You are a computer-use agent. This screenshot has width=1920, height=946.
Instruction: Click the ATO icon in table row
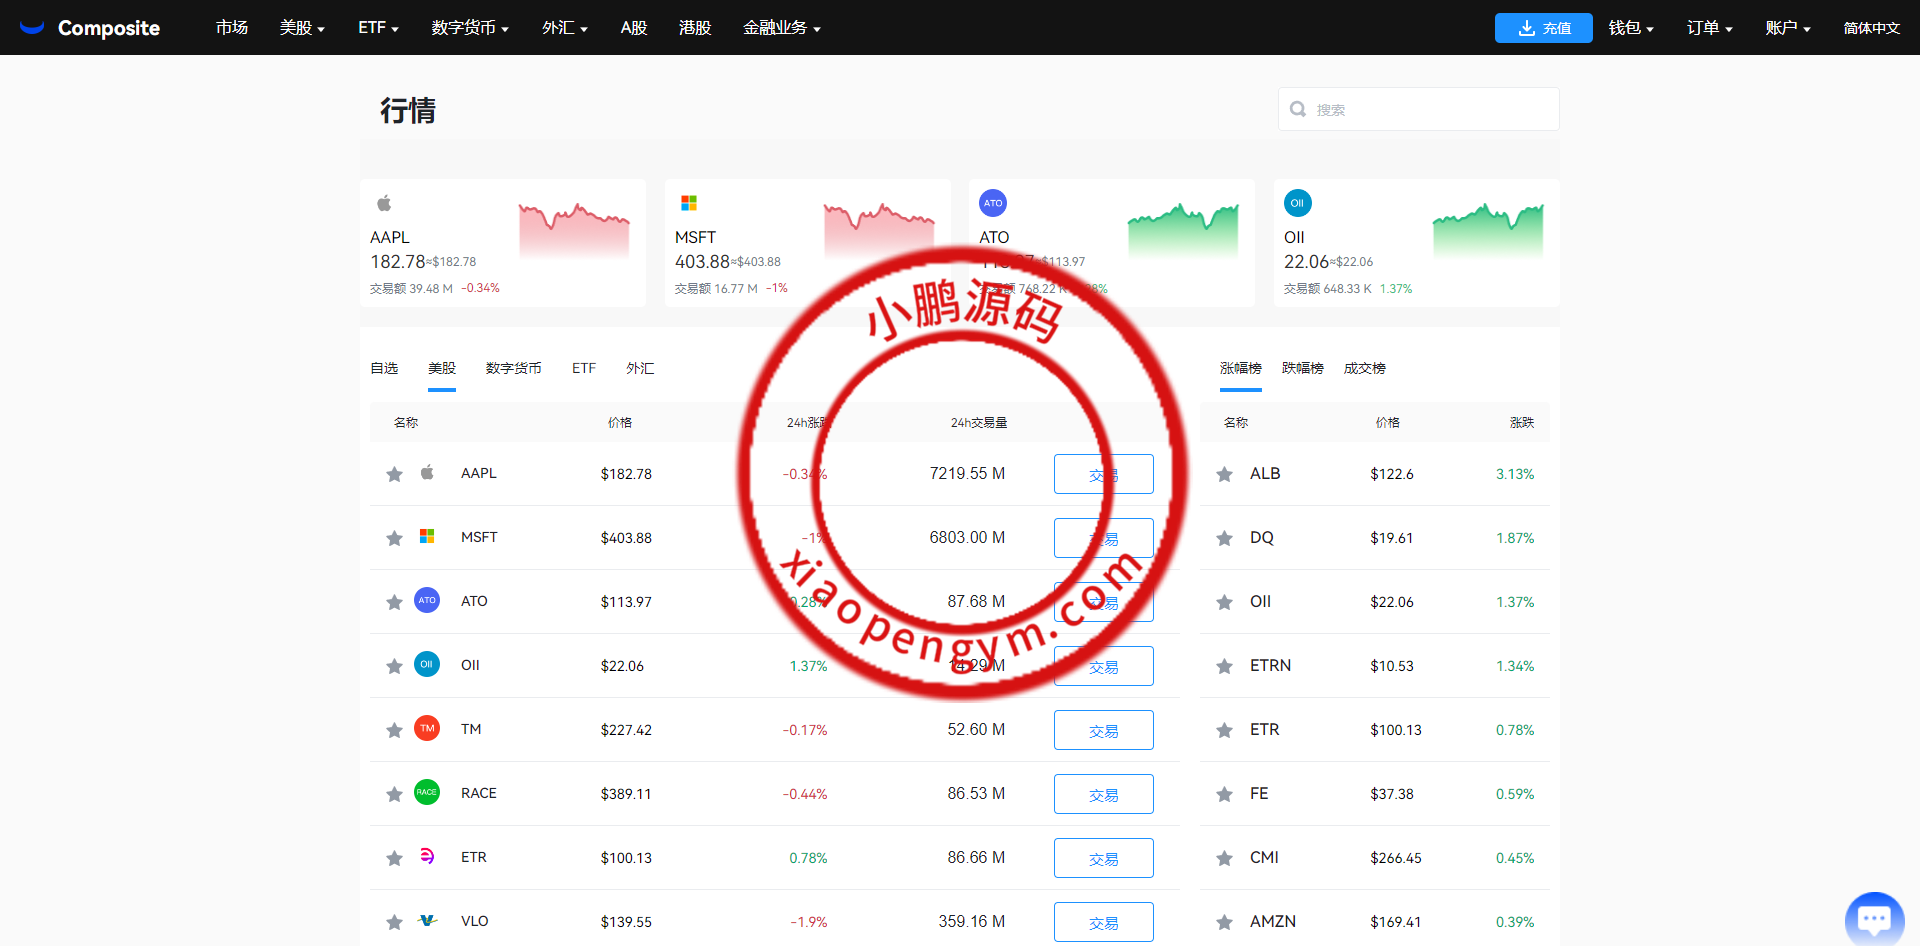click(427, 601)
